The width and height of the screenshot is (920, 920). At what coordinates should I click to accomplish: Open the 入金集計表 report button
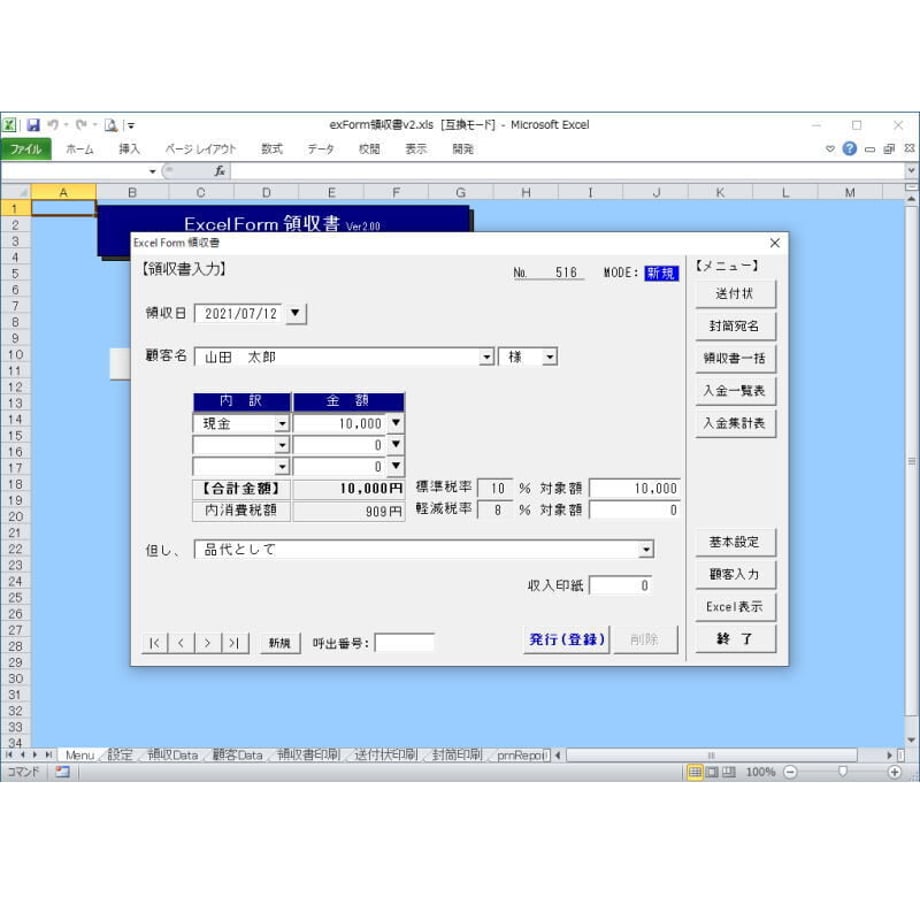click(736, 423)
